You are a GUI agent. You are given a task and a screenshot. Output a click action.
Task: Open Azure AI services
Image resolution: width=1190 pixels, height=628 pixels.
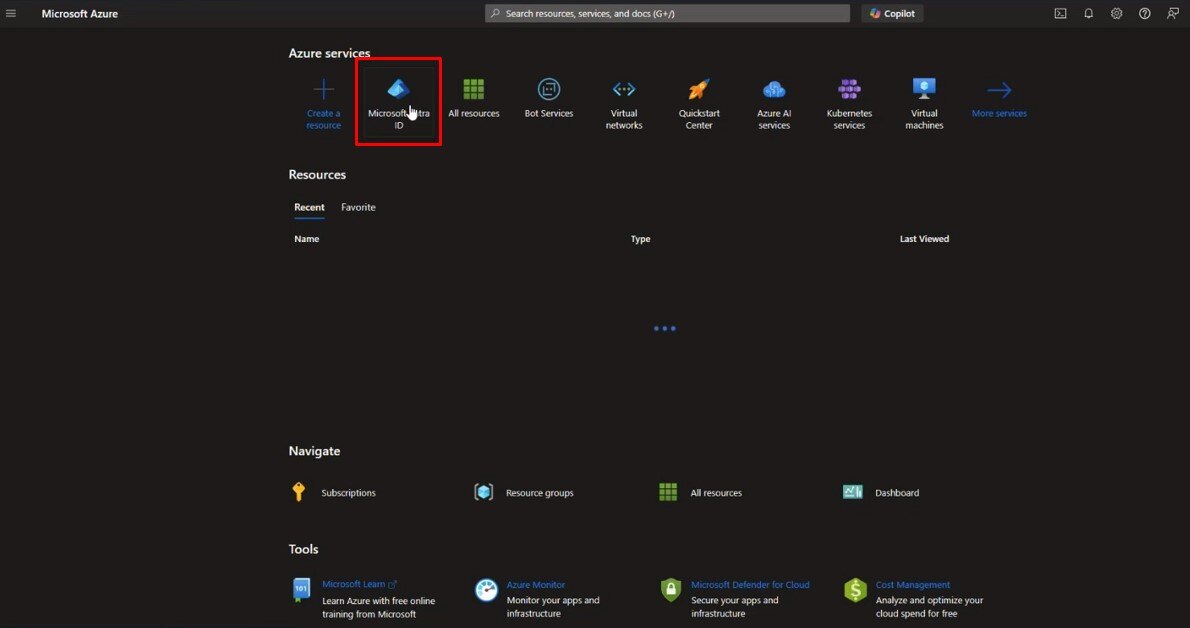[774, 103]
